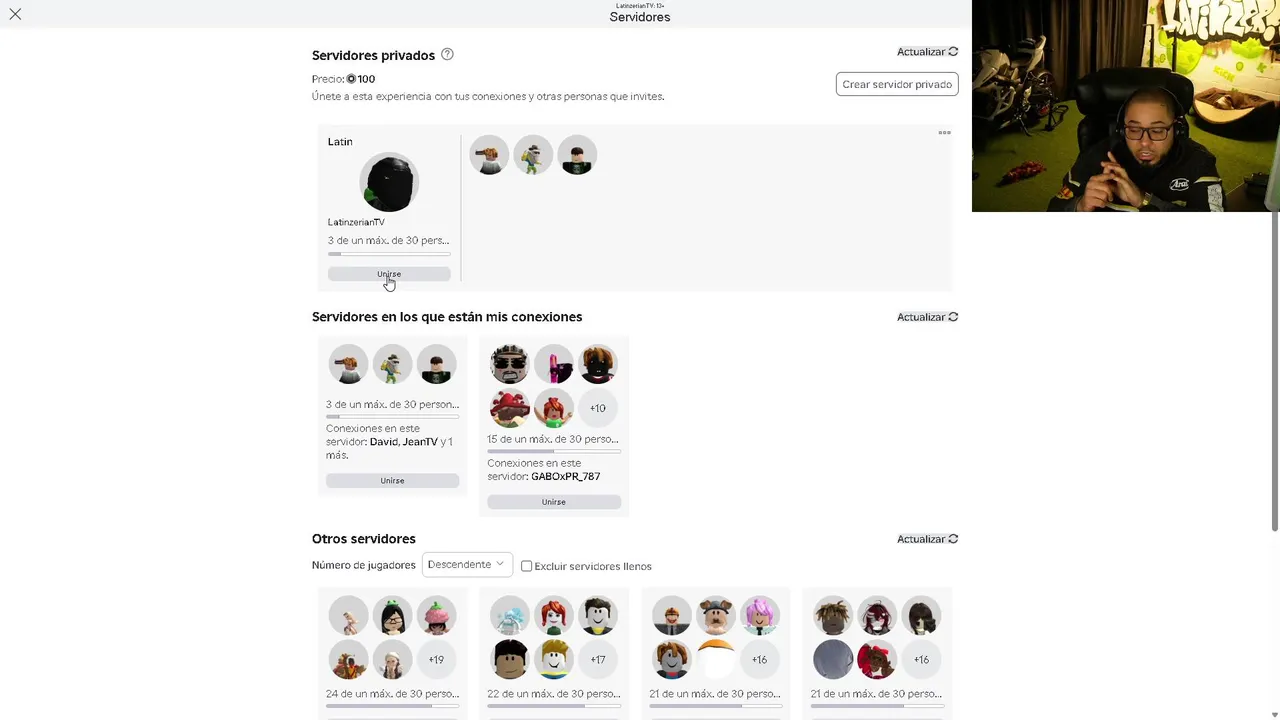Select the +10 players bubble
This screenshot has height=720, width=1280.
(x=597, y=408)
